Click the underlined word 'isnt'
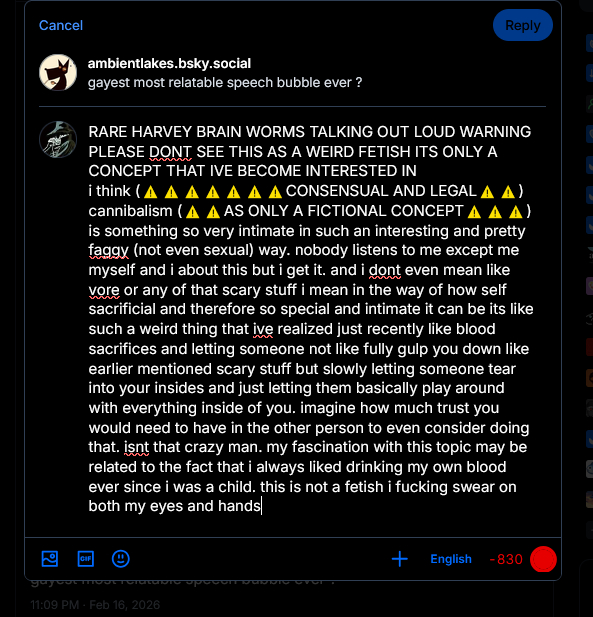 pos(137,447)
